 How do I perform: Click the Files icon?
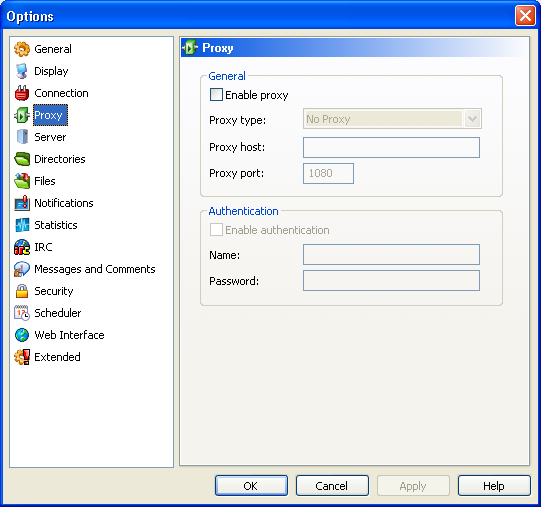tap(22, 181)
